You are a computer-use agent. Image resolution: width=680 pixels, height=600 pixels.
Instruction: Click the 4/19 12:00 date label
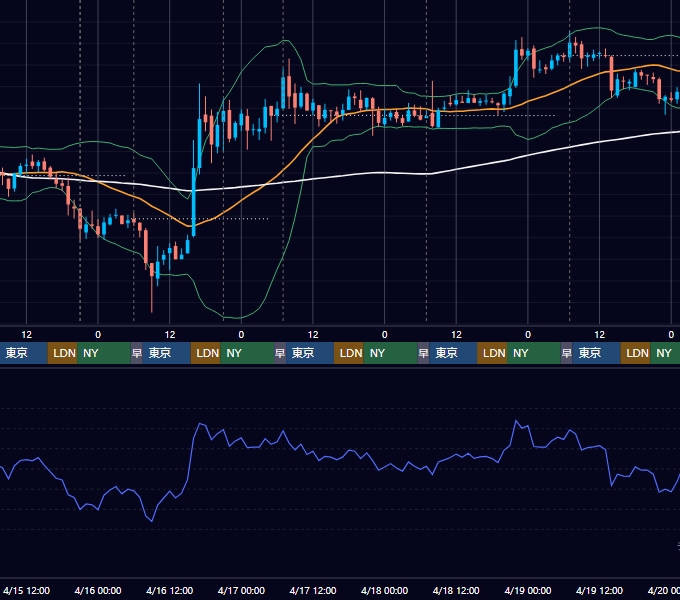click(x=599, y=590)
